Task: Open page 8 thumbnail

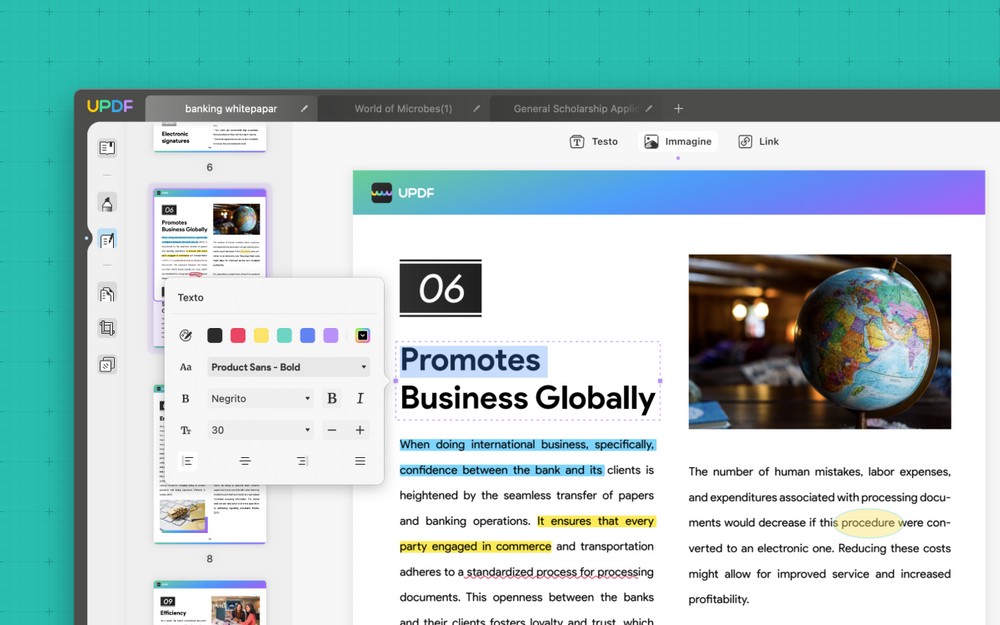Action: pos(210,515)
